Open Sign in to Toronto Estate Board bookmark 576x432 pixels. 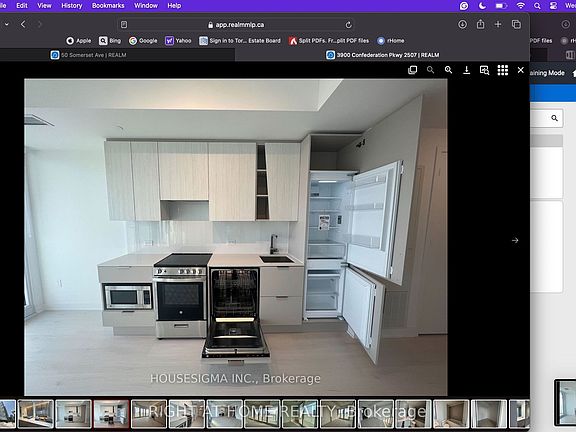(240, 40)
